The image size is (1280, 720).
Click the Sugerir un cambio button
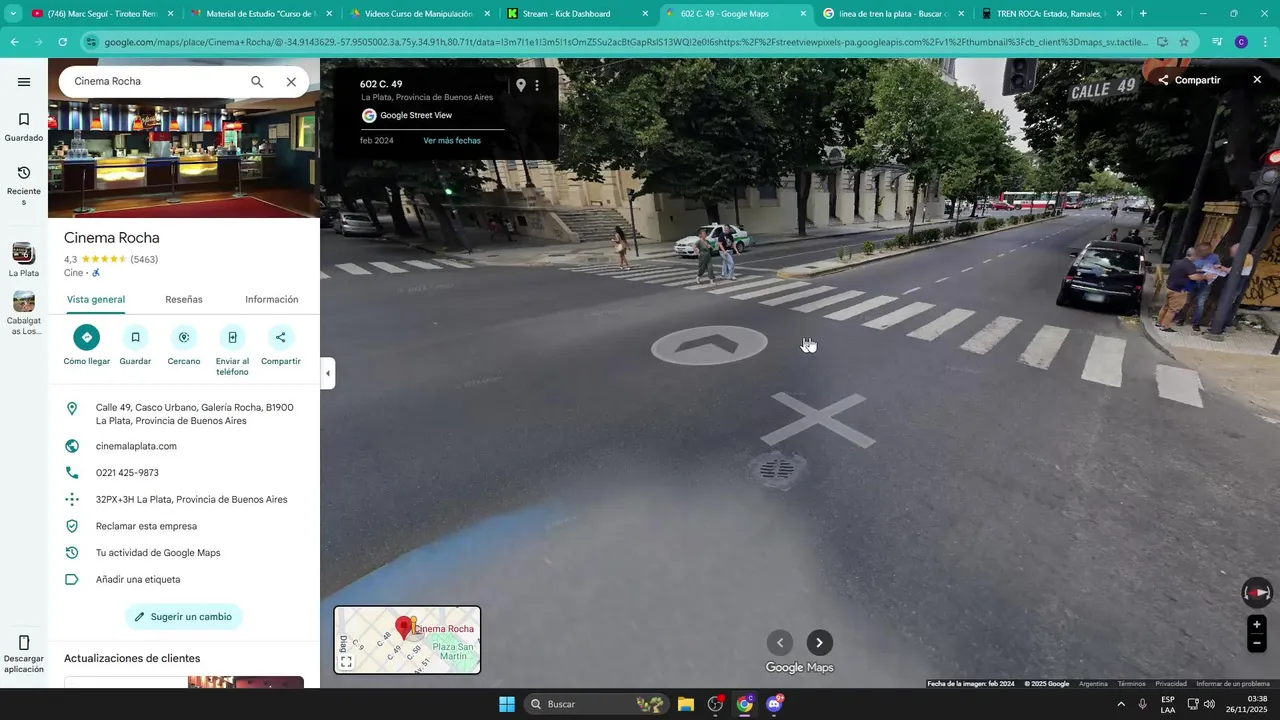[x=184, y=617]
